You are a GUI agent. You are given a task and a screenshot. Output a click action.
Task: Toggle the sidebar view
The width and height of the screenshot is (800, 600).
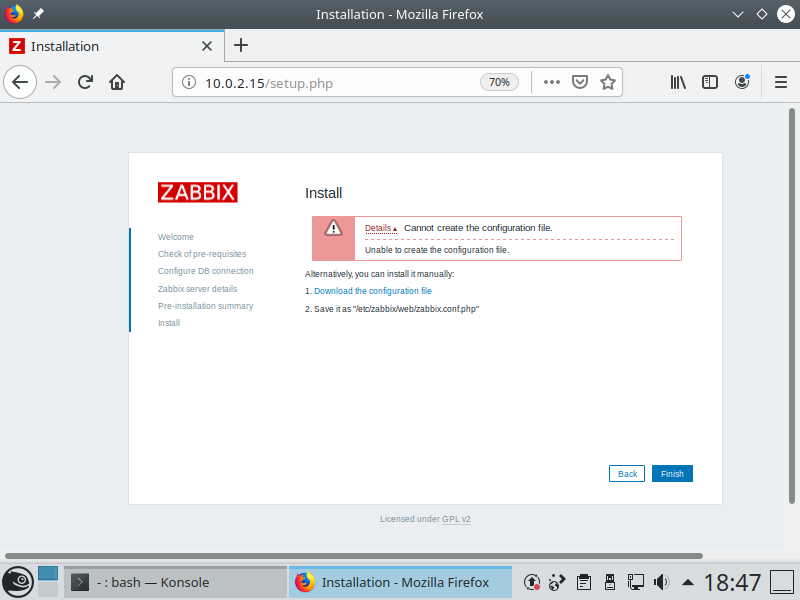(710, 82)
